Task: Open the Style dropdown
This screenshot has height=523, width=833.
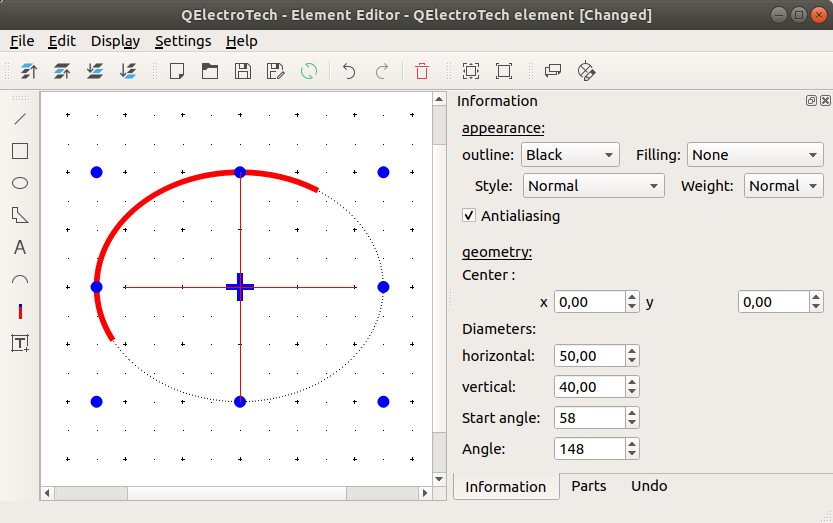Action: point(593,185)
